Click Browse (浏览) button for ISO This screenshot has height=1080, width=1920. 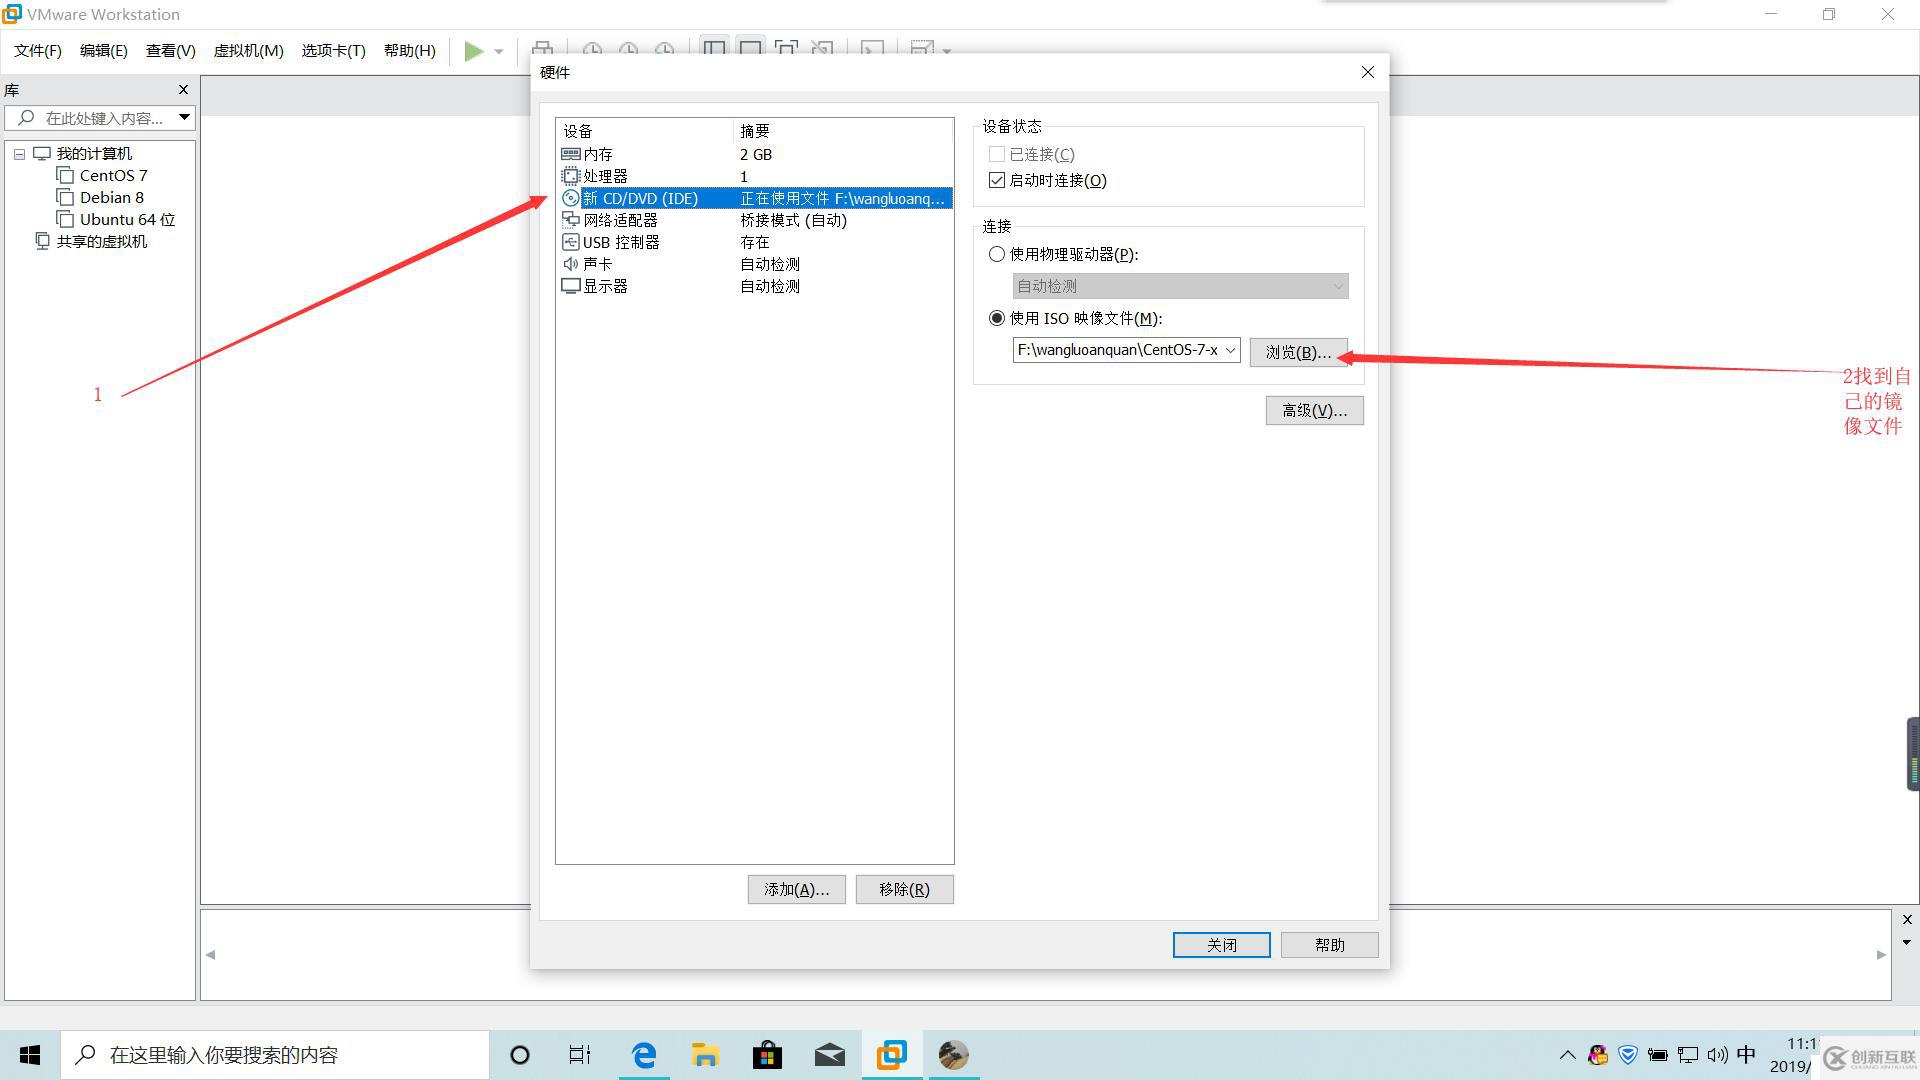coord(1298,352)
